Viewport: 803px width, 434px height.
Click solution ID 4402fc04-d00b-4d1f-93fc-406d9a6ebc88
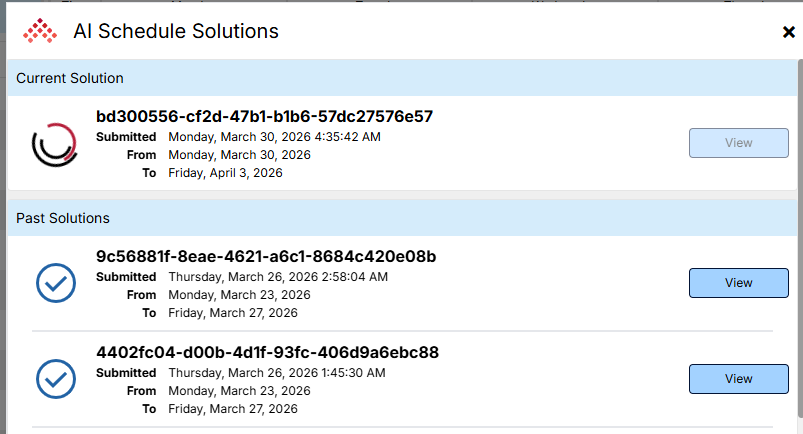268,352
